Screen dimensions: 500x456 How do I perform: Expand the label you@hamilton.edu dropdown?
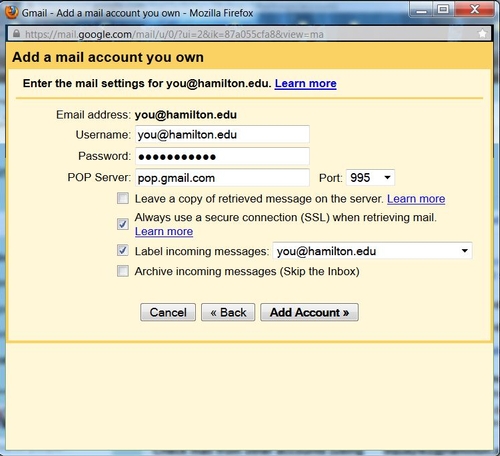coord(372,251)
